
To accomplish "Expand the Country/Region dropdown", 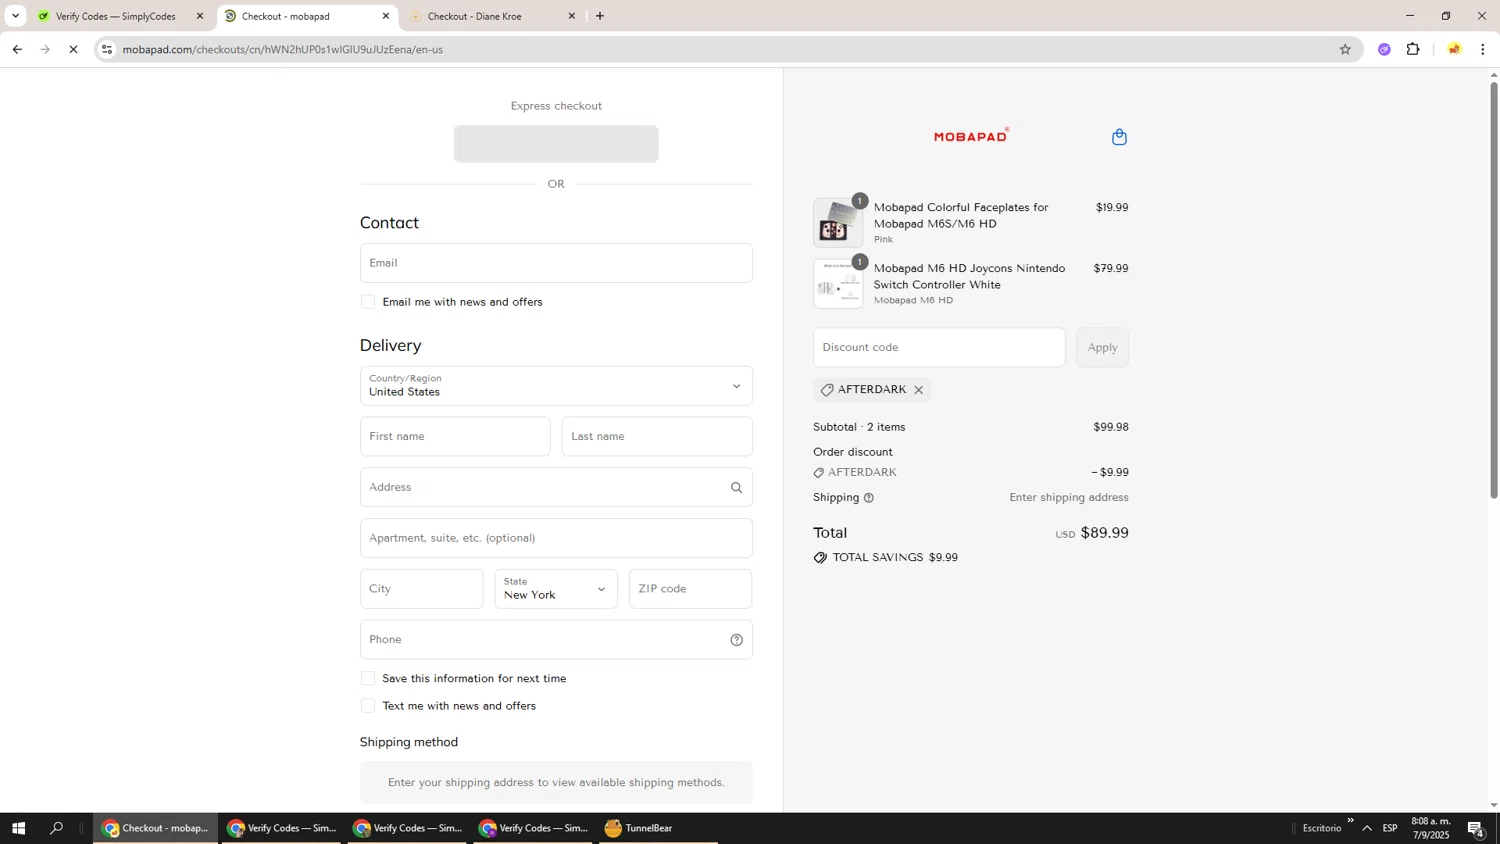I will [556, 386].
